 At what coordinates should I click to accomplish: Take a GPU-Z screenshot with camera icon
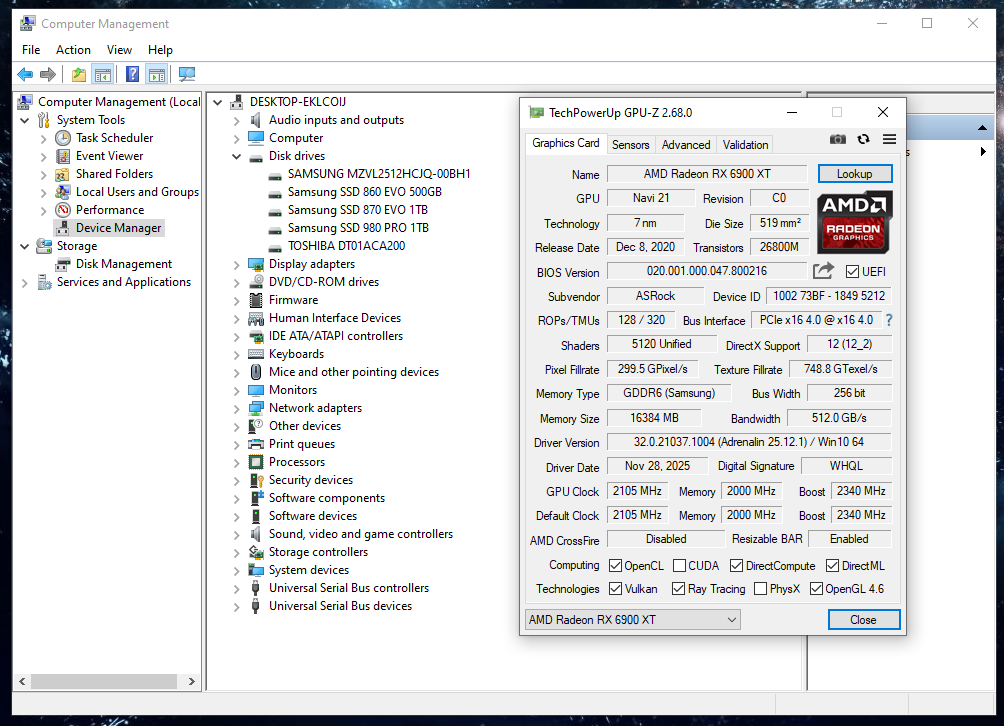pyautogui.click(x=838, y=140)
